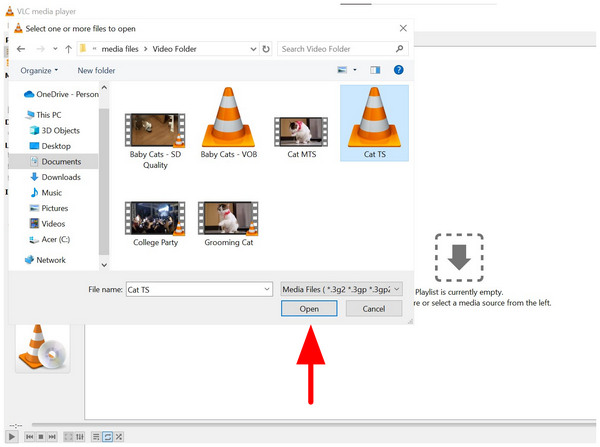Open Music folder in sidebar
600x447 pixels.
[46, 193]
